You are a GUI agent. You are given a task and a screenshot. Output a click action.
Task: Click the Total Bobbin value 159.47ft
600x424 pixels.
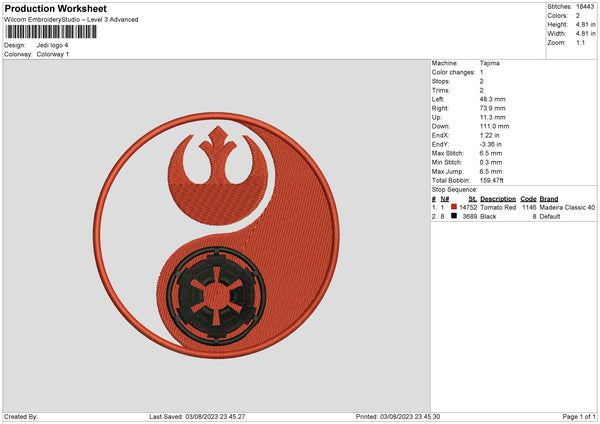coord(492,180)
